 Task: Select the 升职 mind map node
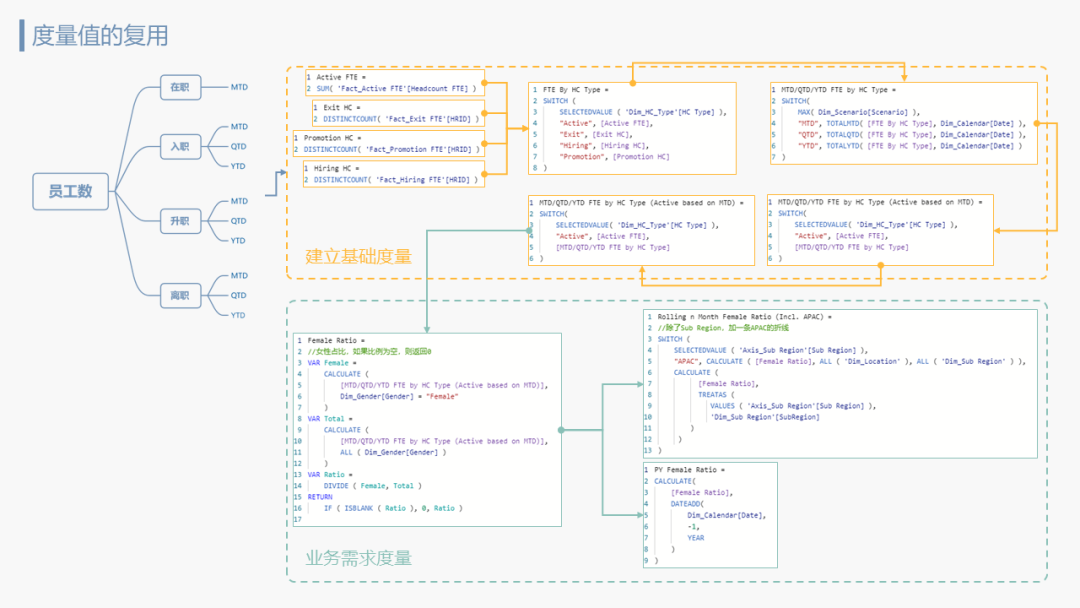pos(179,220)
